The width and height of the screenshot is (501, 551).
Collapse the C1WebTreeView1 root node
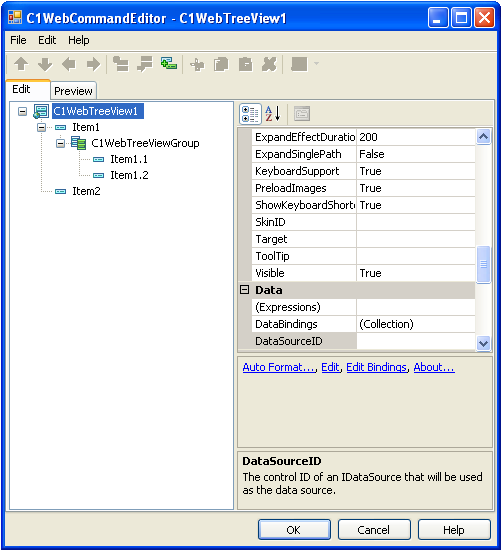click(x=22, y=111)
